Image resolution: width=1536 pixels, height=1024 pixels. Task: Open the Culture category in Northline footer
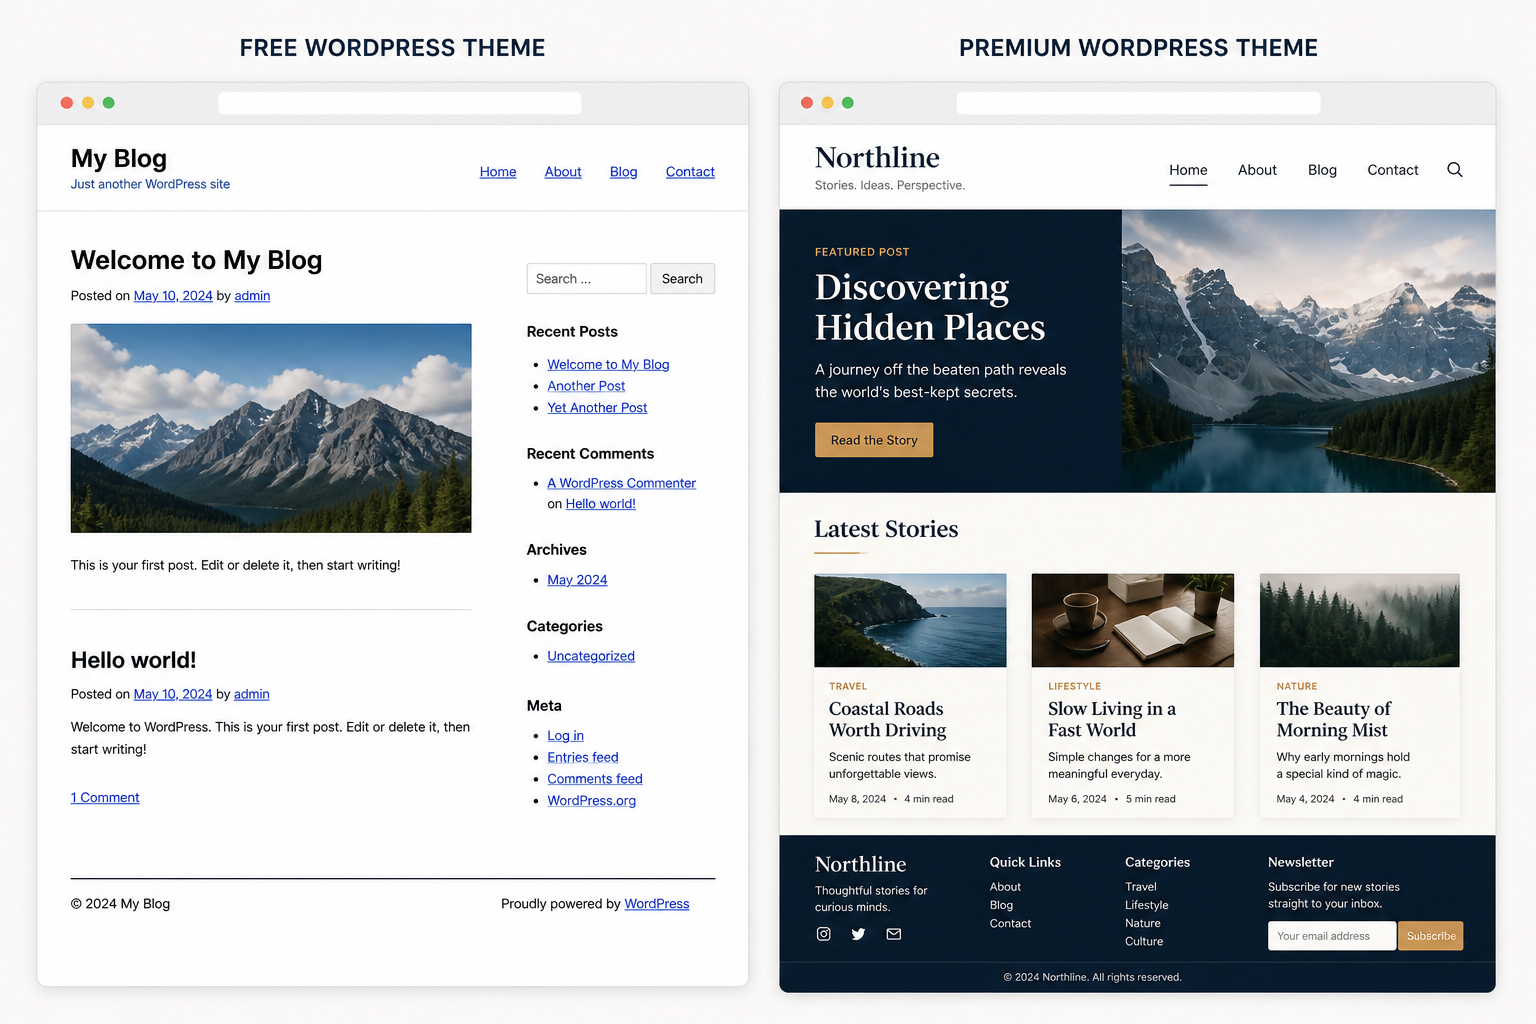click(1144, 942)
